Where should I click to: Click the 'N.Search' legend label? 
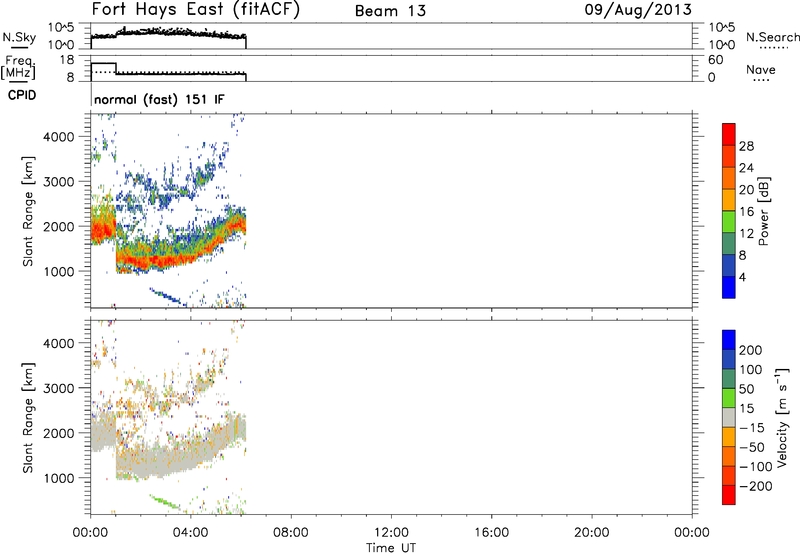tap(772, 37)
